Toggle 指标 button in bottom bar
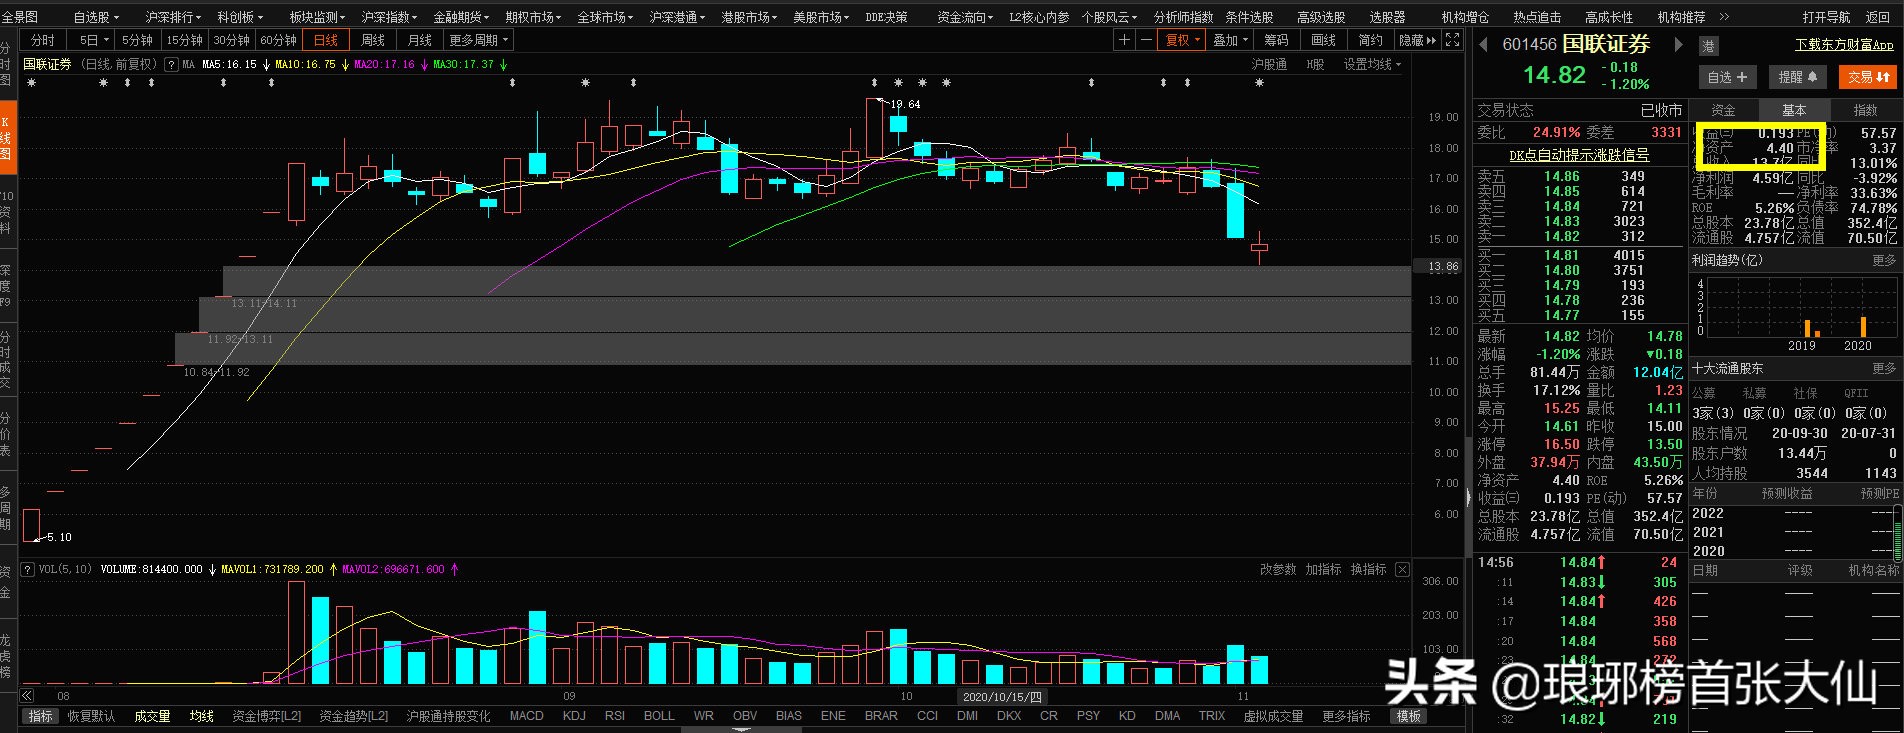1904x733 pixels. (x=40, y=716)
